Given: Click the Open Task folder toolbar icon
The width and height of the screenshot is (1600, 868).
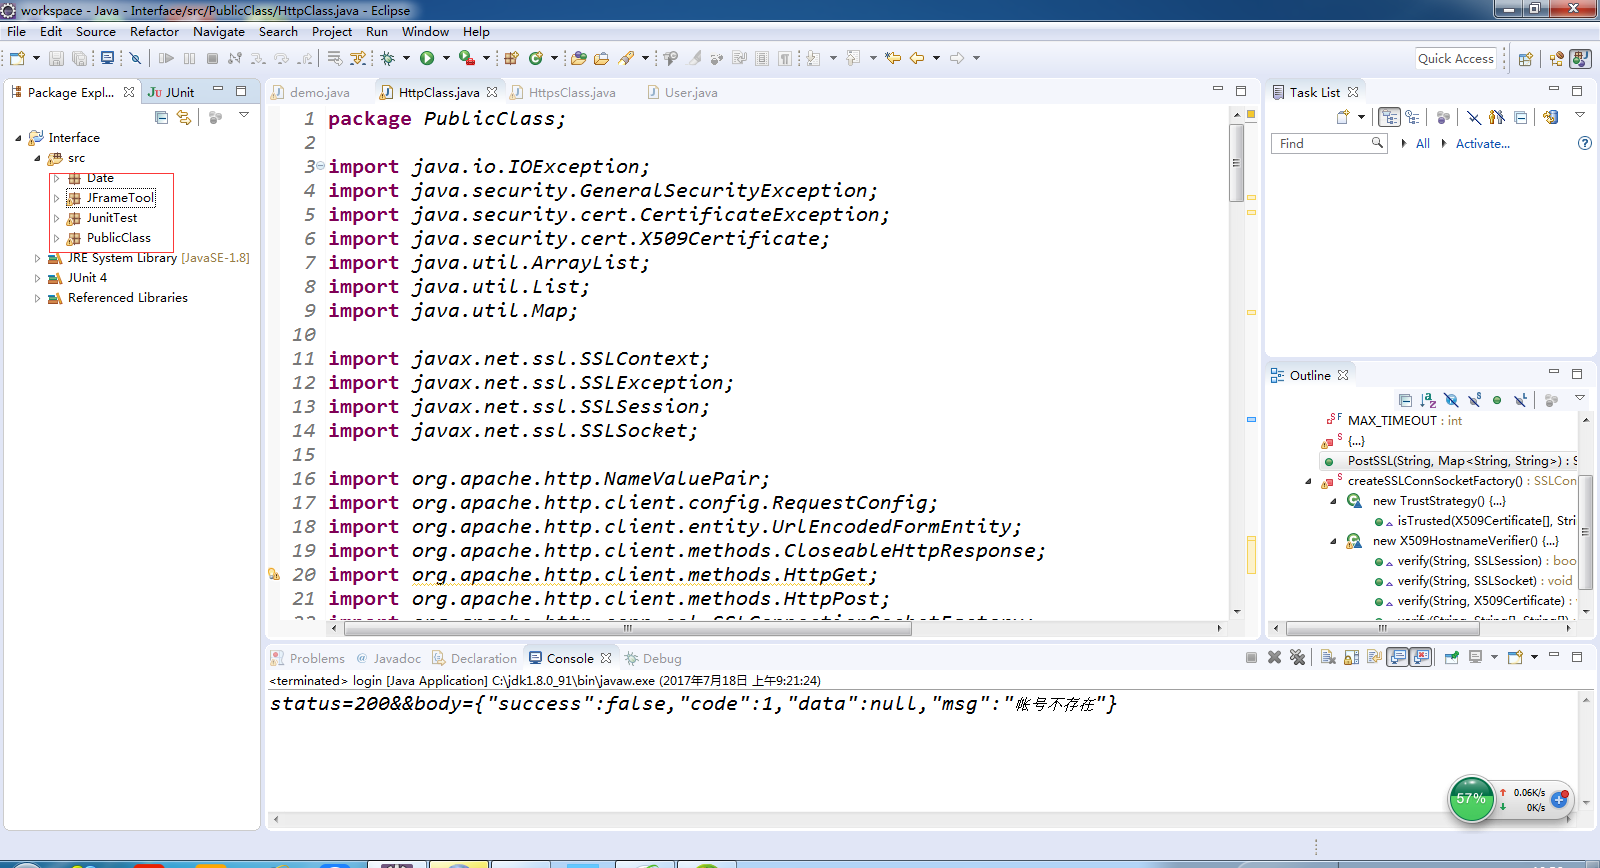Looking at the screenshot, I should tap(601, 58).
